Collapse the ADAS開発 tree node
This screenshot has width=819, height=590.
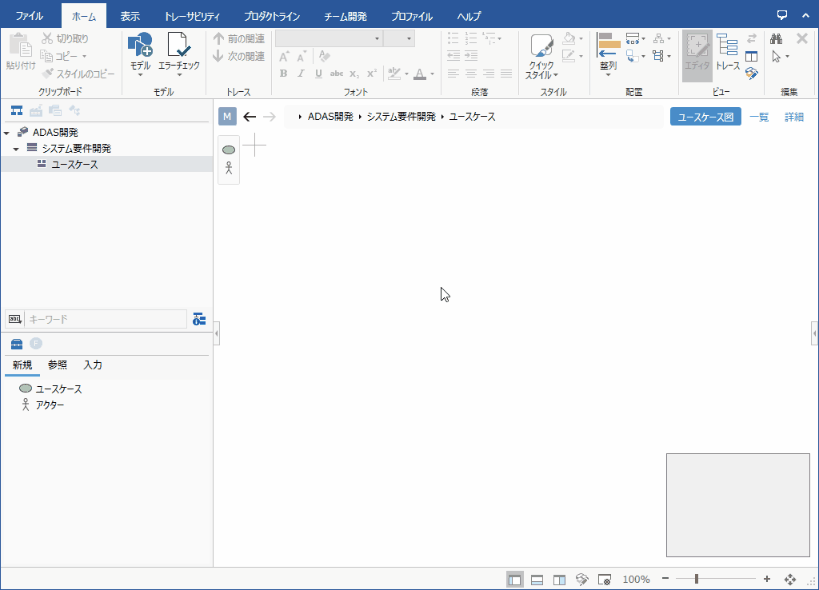7,133
